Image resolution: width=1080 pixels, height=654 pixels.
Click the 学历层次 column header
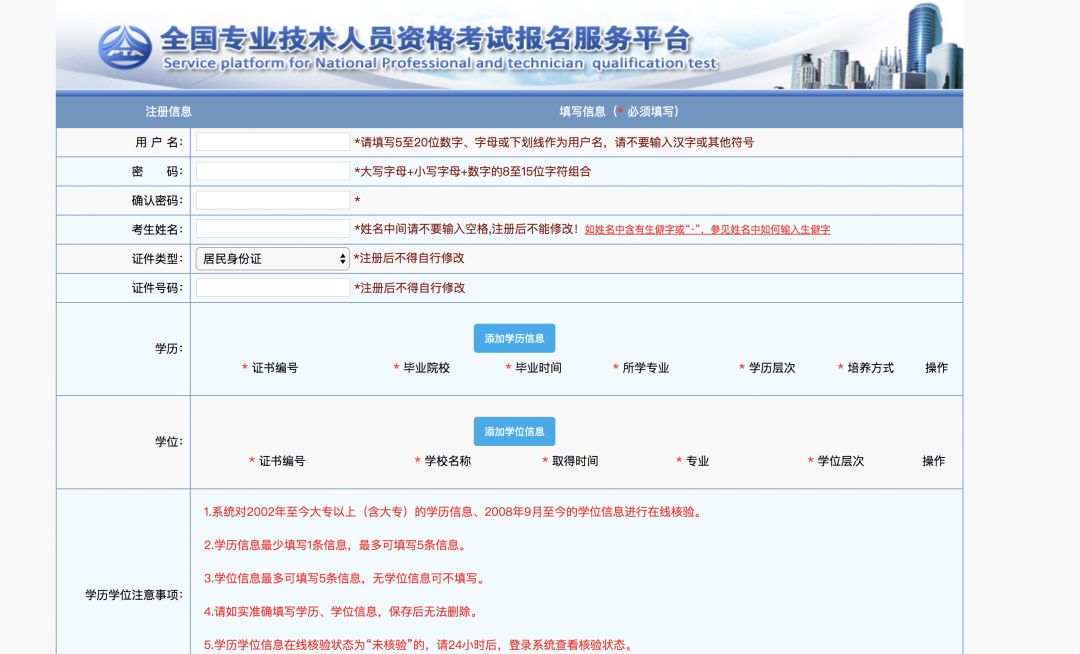coord(772,368)
